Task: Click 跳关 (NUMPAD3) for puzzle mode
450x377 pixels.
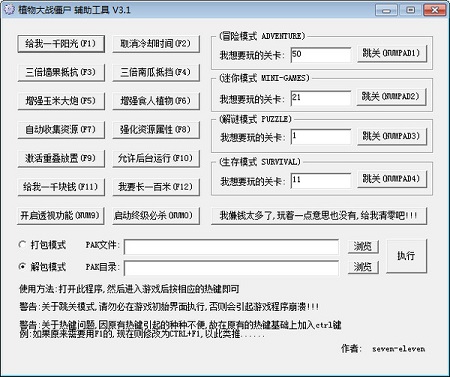Action: coord(392,136)
